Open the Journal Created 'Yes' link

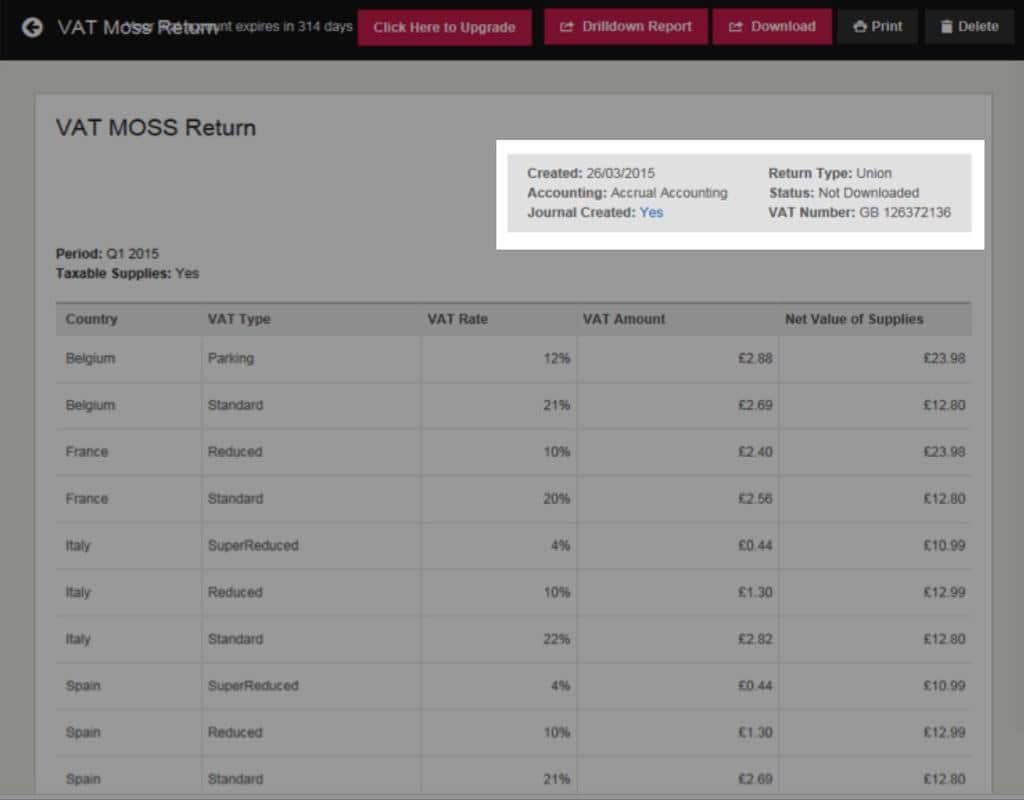pyautogui.click(x=651, y=212)
